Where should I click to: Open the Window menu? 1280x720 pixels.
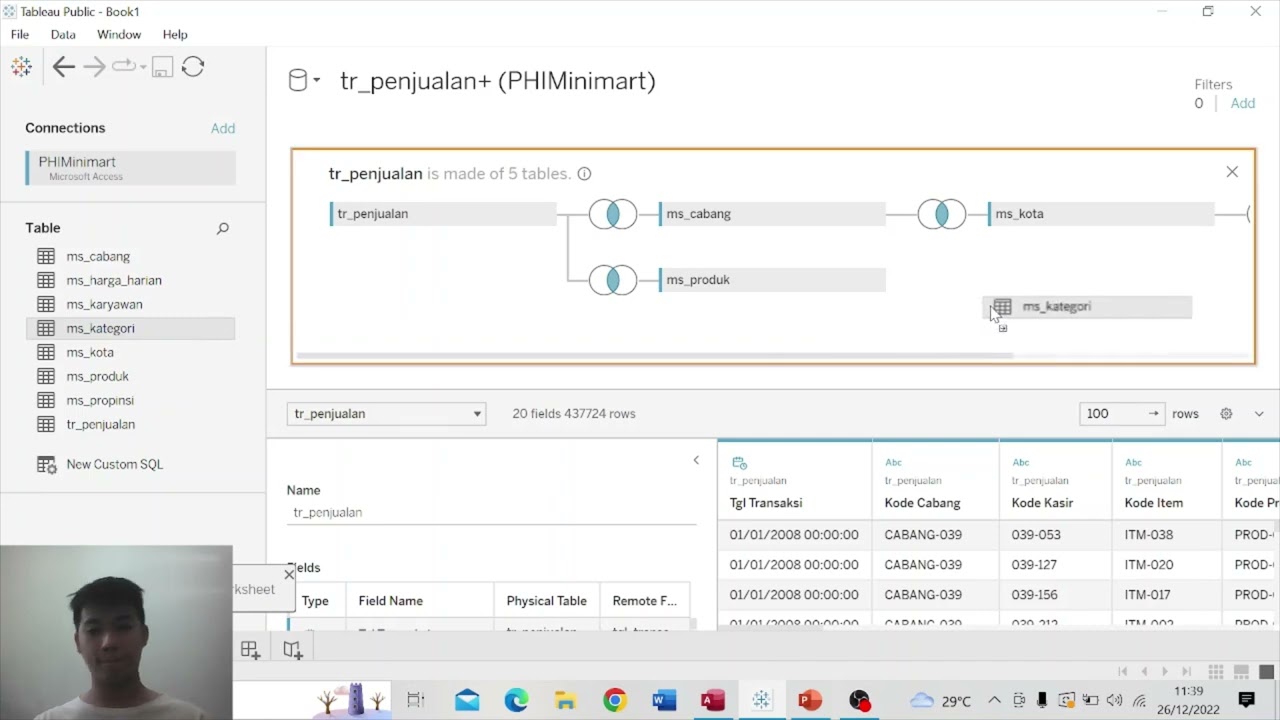coord(119,34)
